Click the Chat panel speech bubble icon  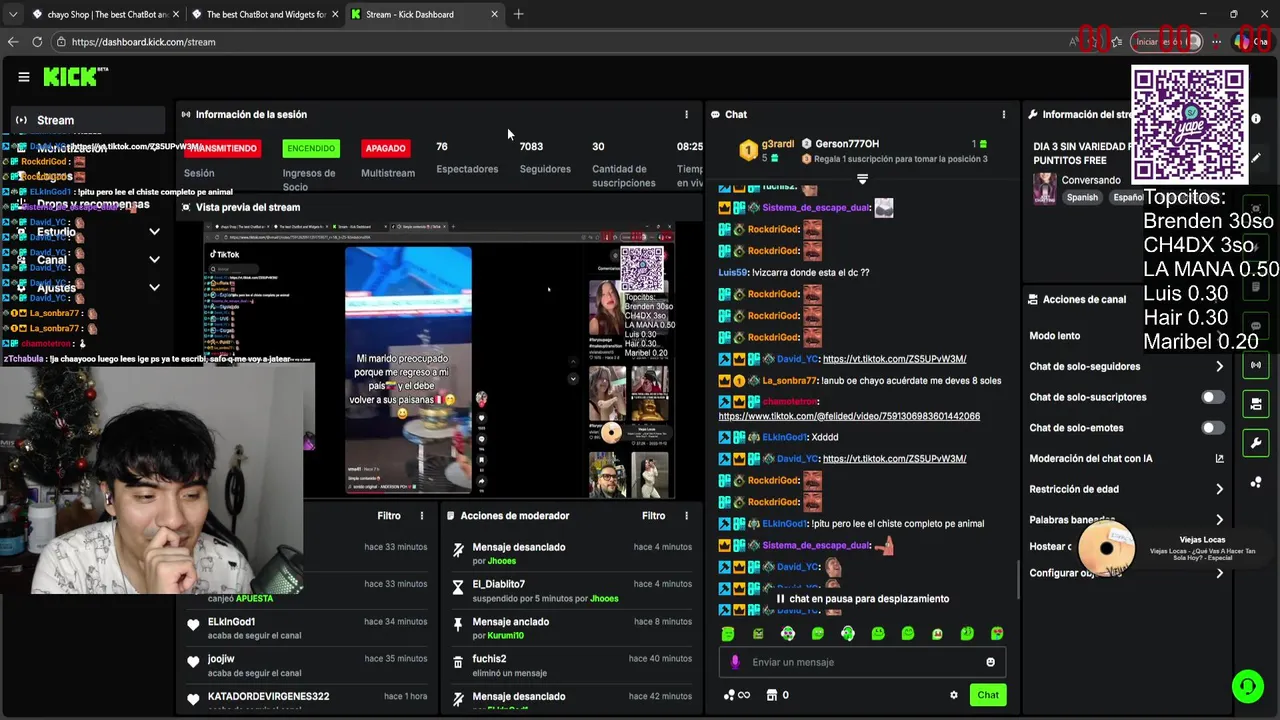tap(716, 114)
